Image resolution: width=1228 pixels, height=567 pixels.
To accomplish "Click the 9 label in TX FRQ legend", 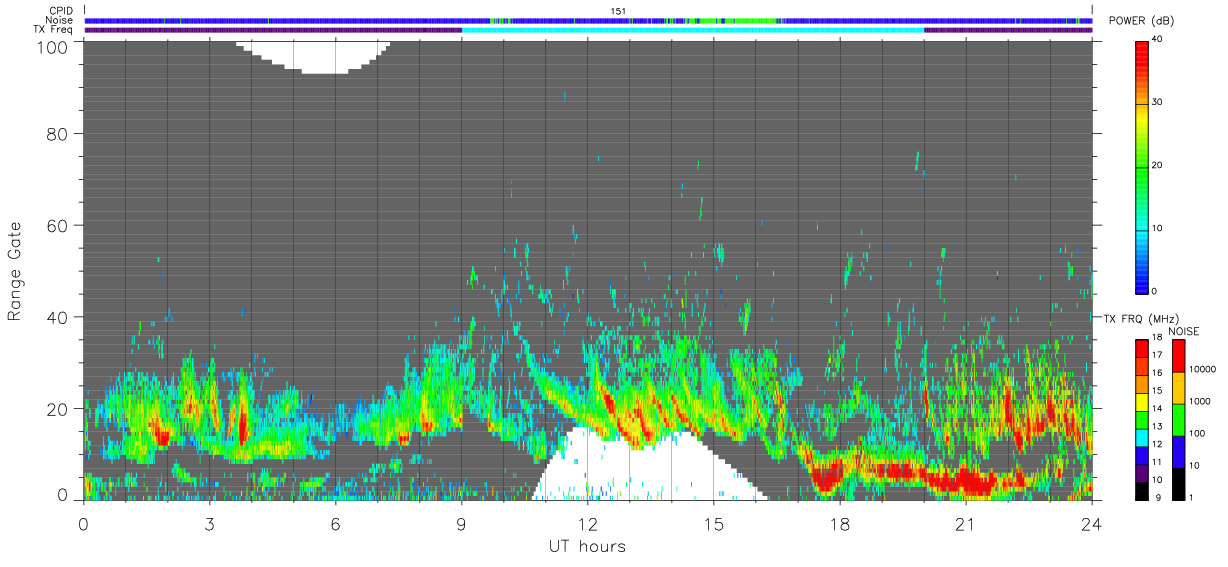I will pos(1157,497).
